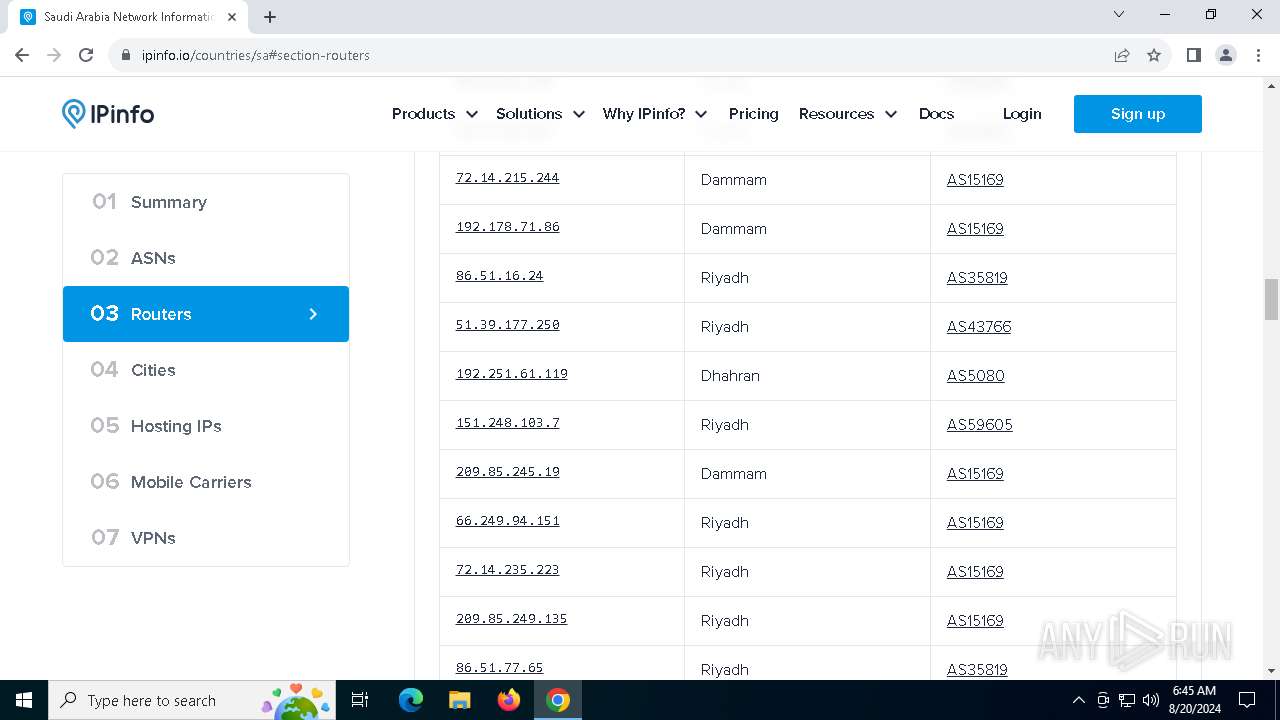Jump to 04 Cities section
Viewport: 1280px width, 720px height.
(x=206, y=370)
